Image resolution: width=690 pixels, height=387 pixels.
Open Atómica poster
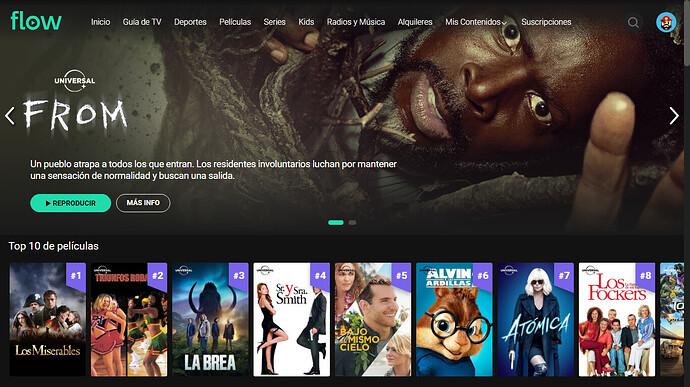tap(536, 320)
